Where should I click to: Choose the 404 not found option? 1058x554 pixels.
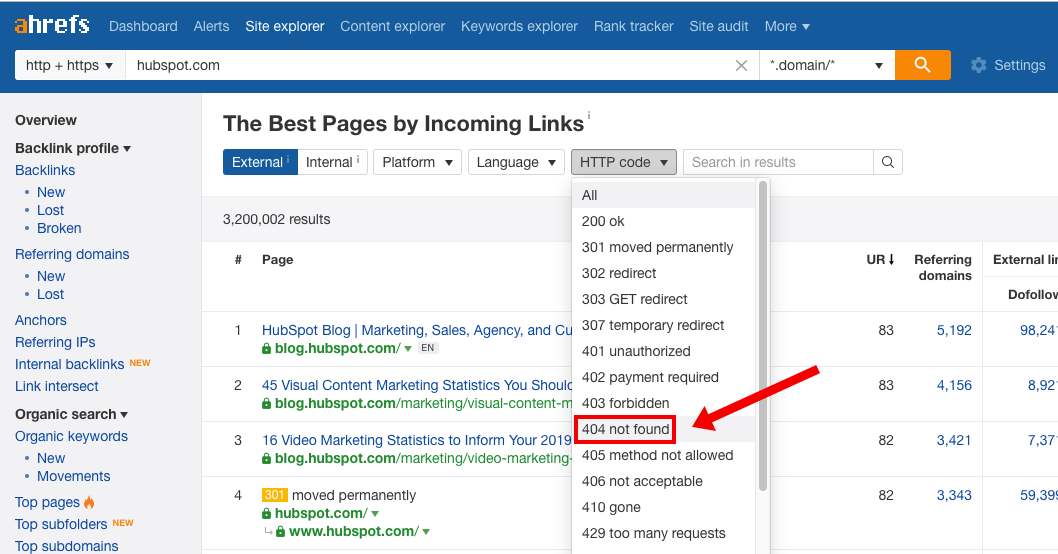tap(663, 429)
